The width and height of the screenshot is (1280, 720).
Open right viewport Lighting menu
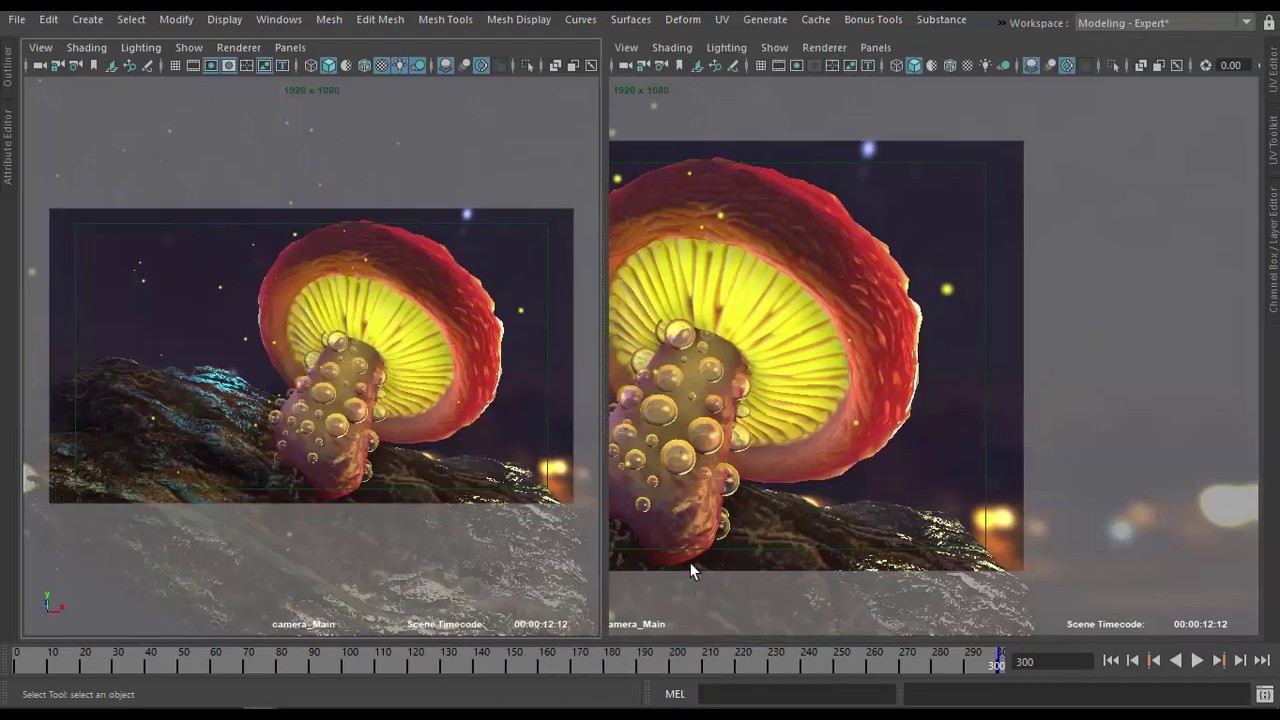point(726,47)
